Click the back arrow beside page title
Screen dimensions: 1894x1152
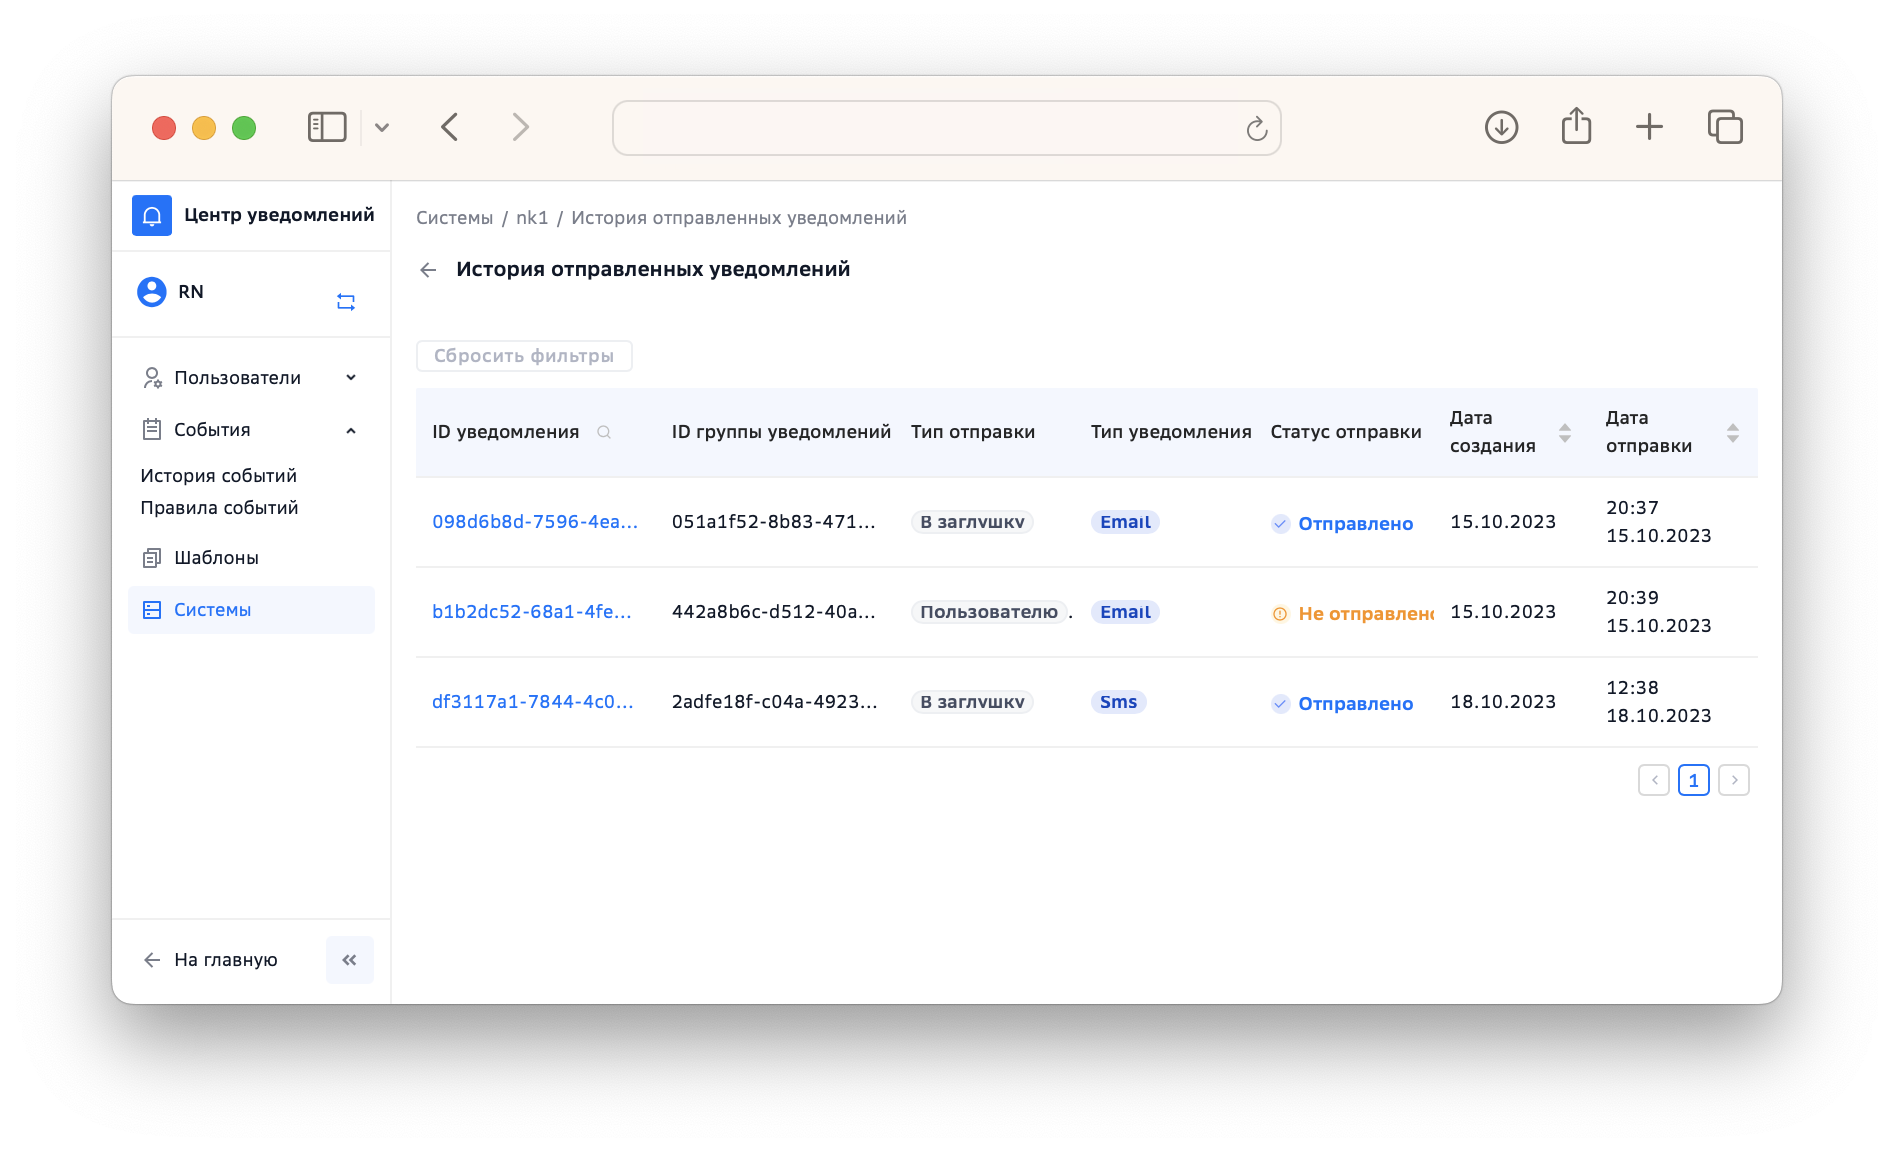click(x=429, y=270)
